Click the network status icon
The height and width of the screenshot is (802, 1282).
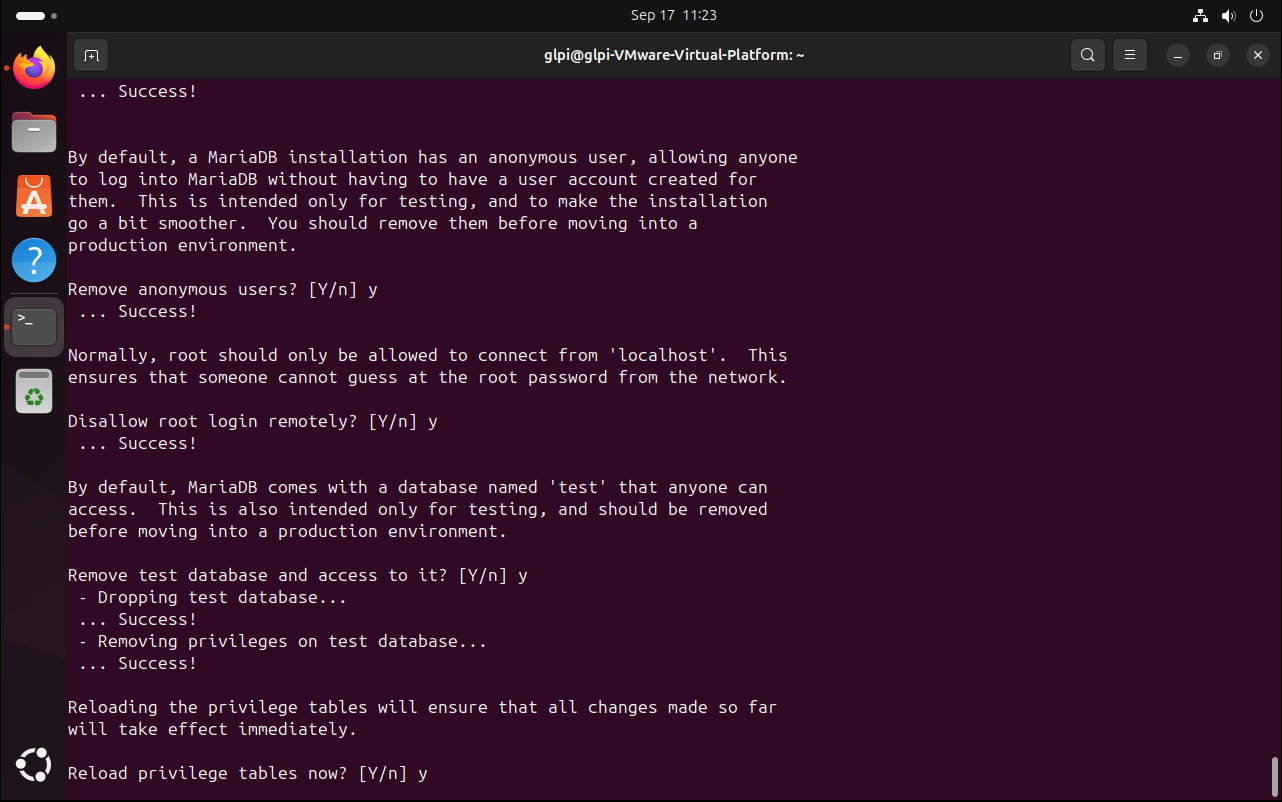pos(1201,16)
